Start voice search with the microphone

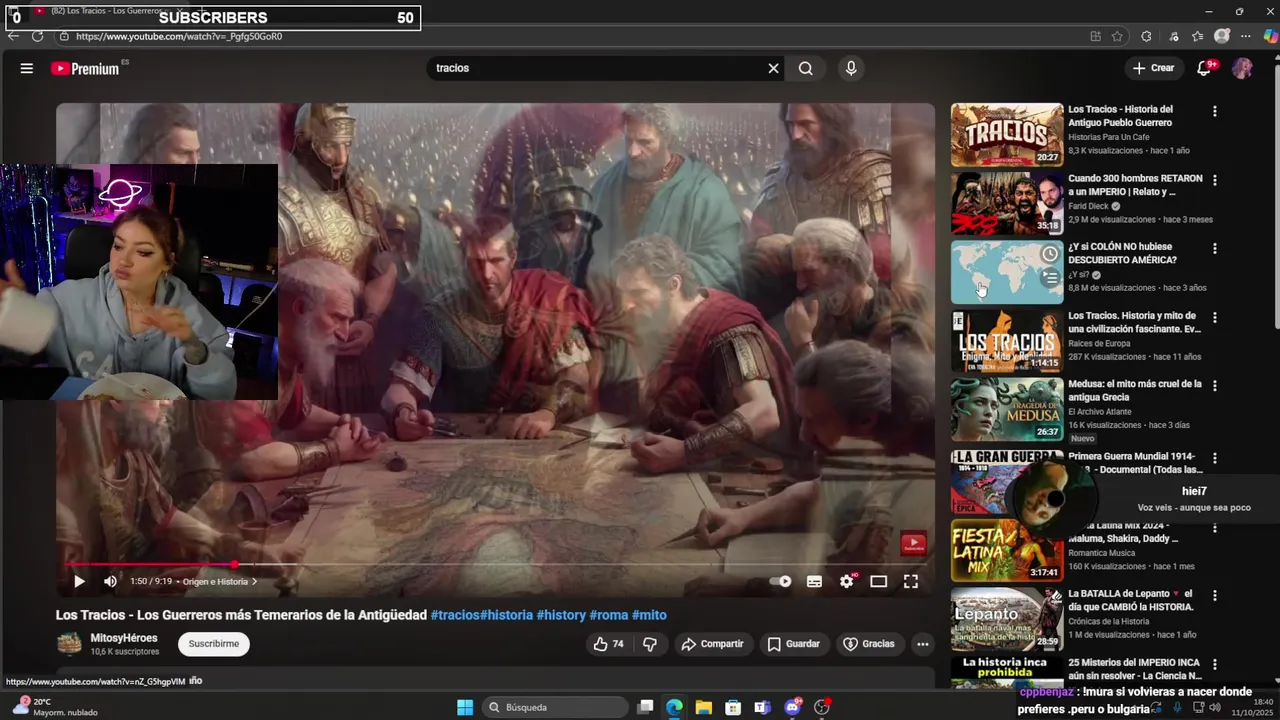coord(851,68)
